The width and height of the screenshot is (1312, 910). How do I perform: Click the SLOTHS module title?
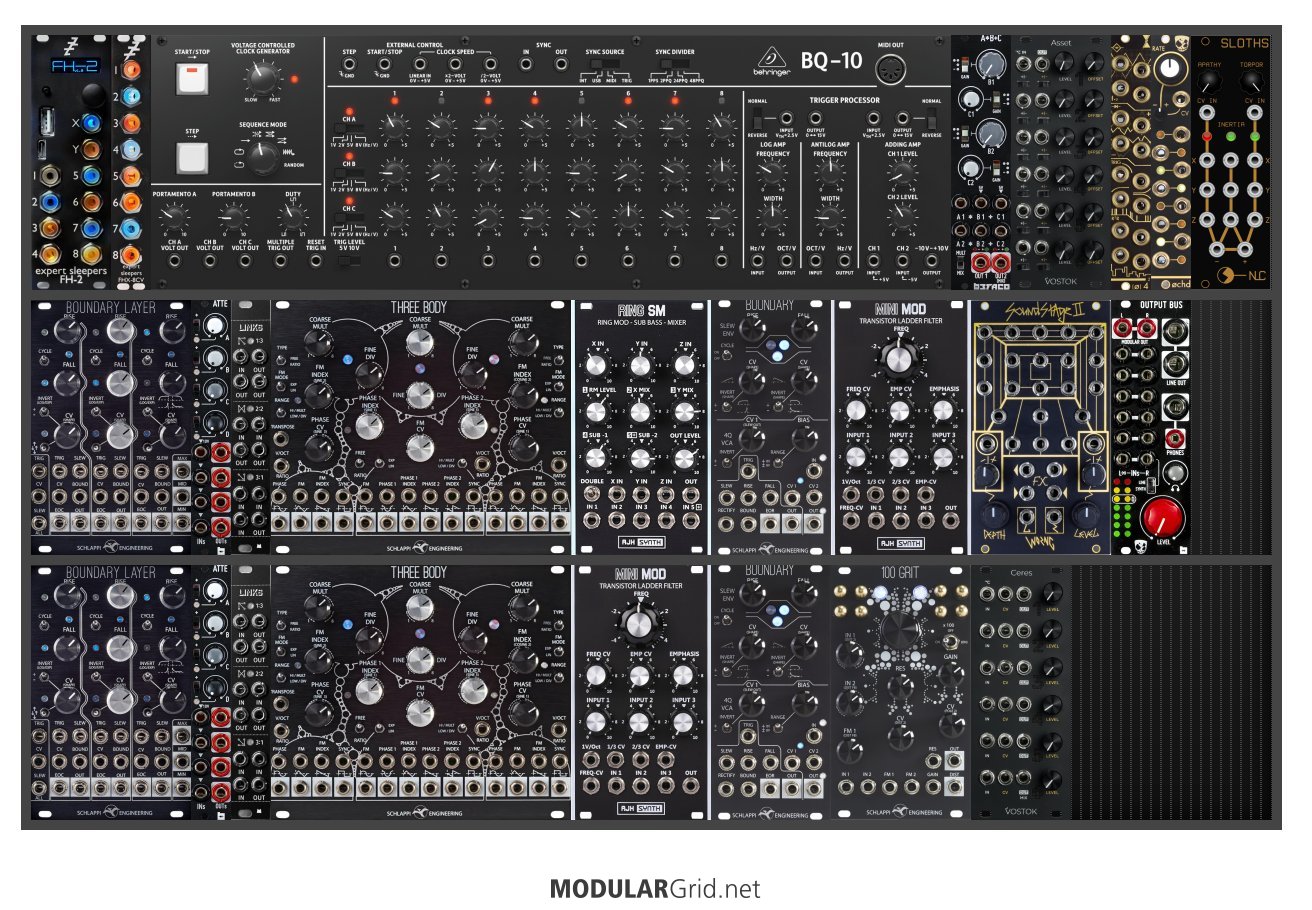click(1244, 43)
